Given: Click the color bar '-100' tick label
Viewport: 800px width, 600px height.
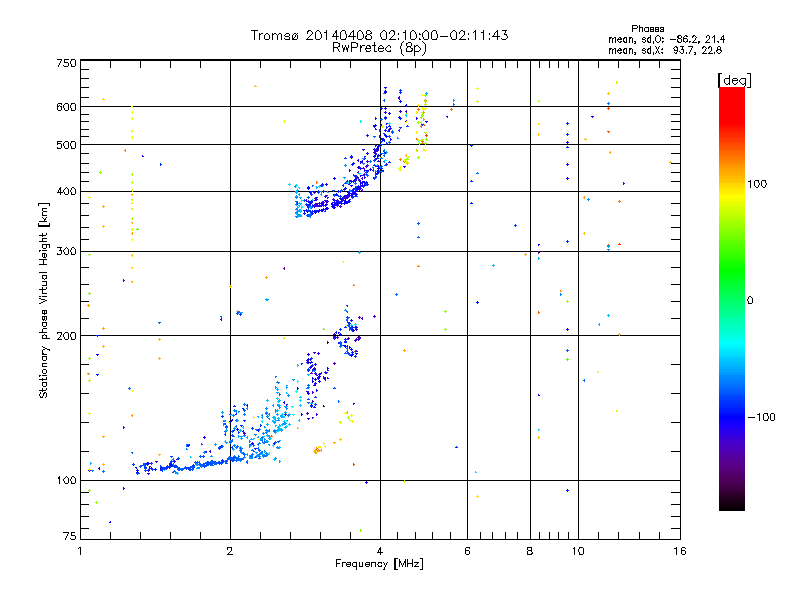Looking at the screenshot, I should point(761,417).
